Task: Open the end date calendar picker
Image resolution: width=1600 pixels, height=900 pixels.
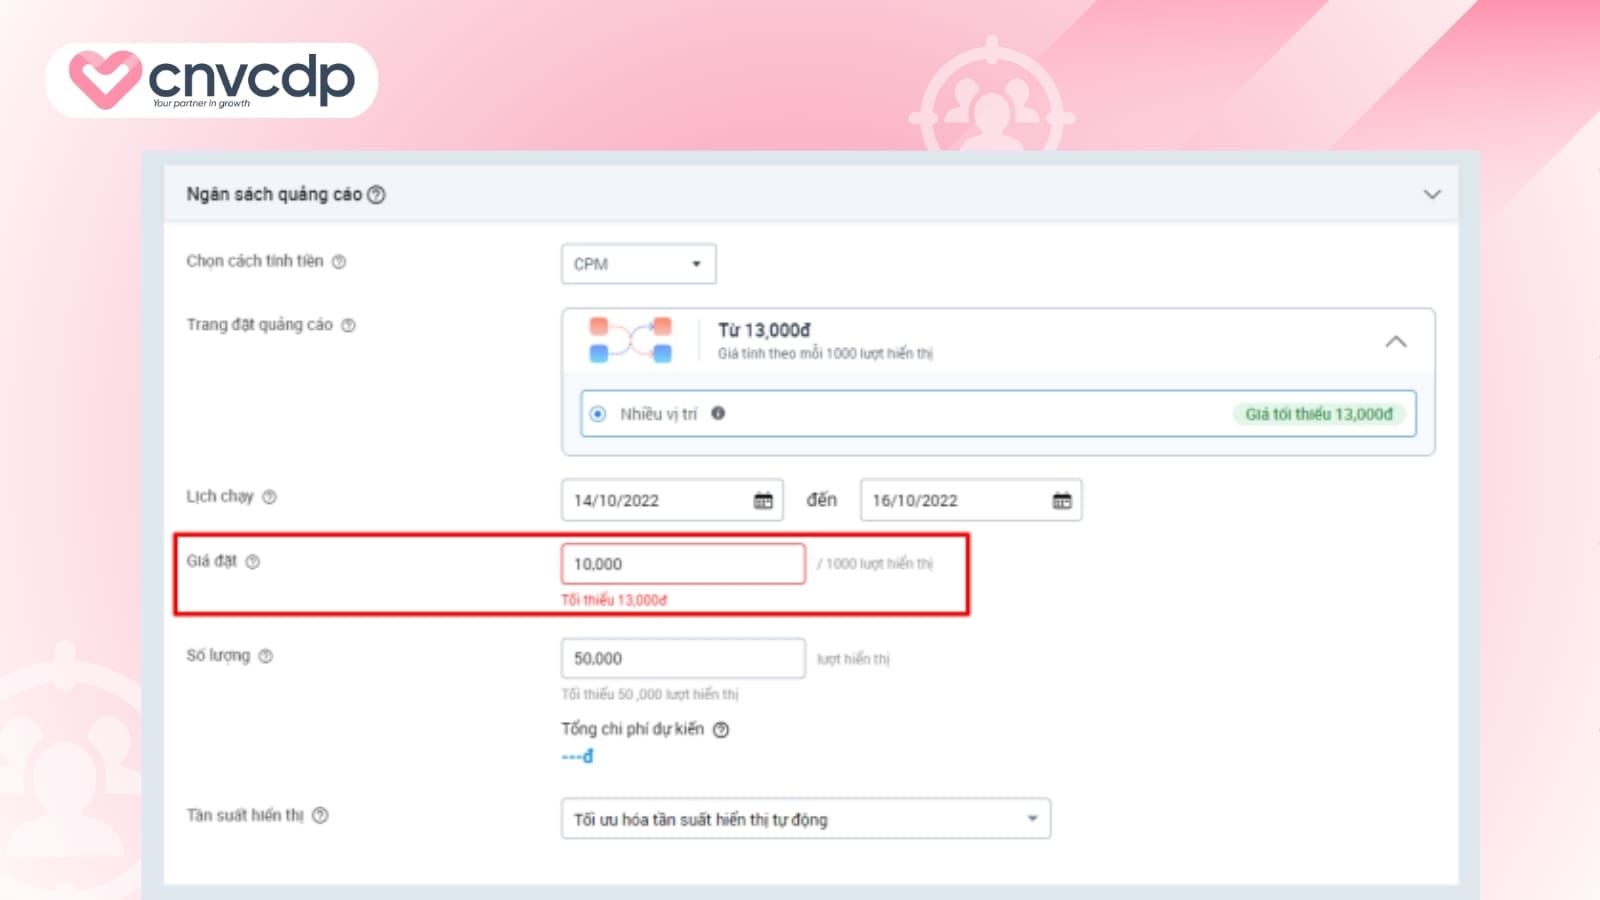Action: [x=1063, y=500]
